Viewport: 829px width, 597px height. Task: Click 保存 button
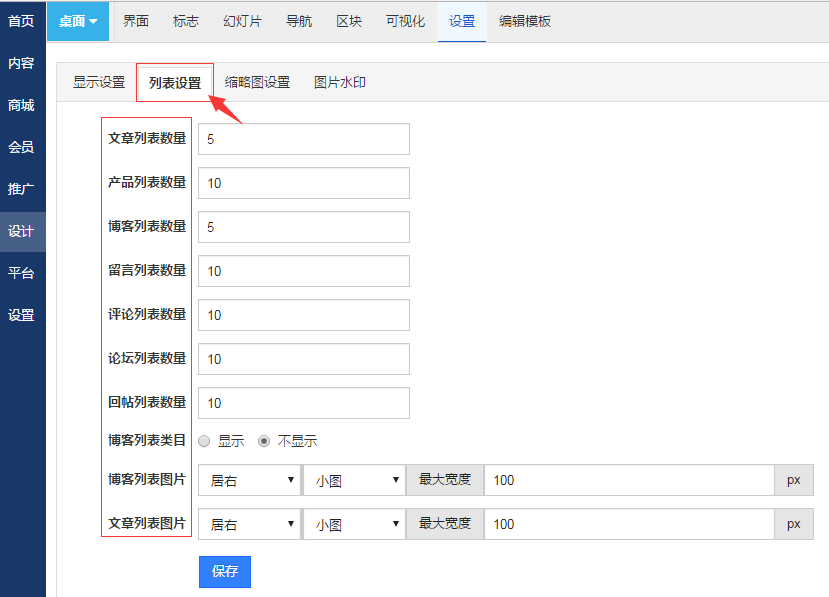225,572
